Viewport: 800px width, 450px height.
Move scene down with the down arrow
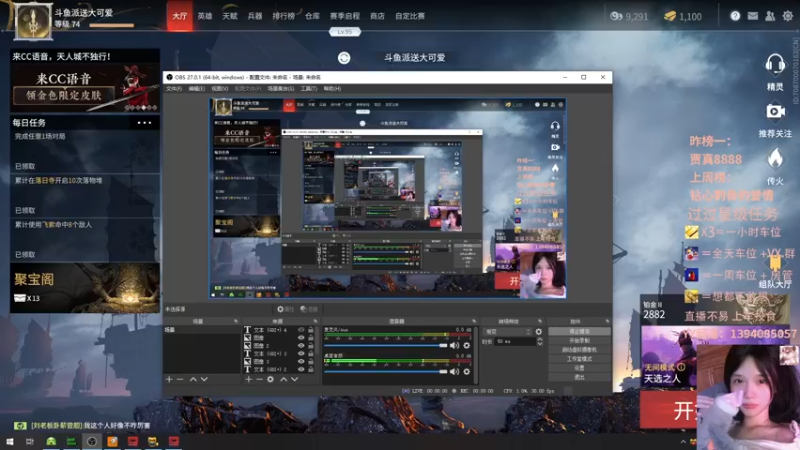204,380
